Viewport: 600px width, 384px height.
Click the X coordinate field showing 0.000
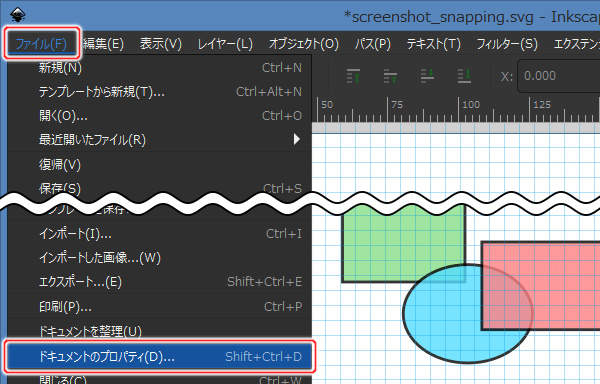tap(559, 76)
